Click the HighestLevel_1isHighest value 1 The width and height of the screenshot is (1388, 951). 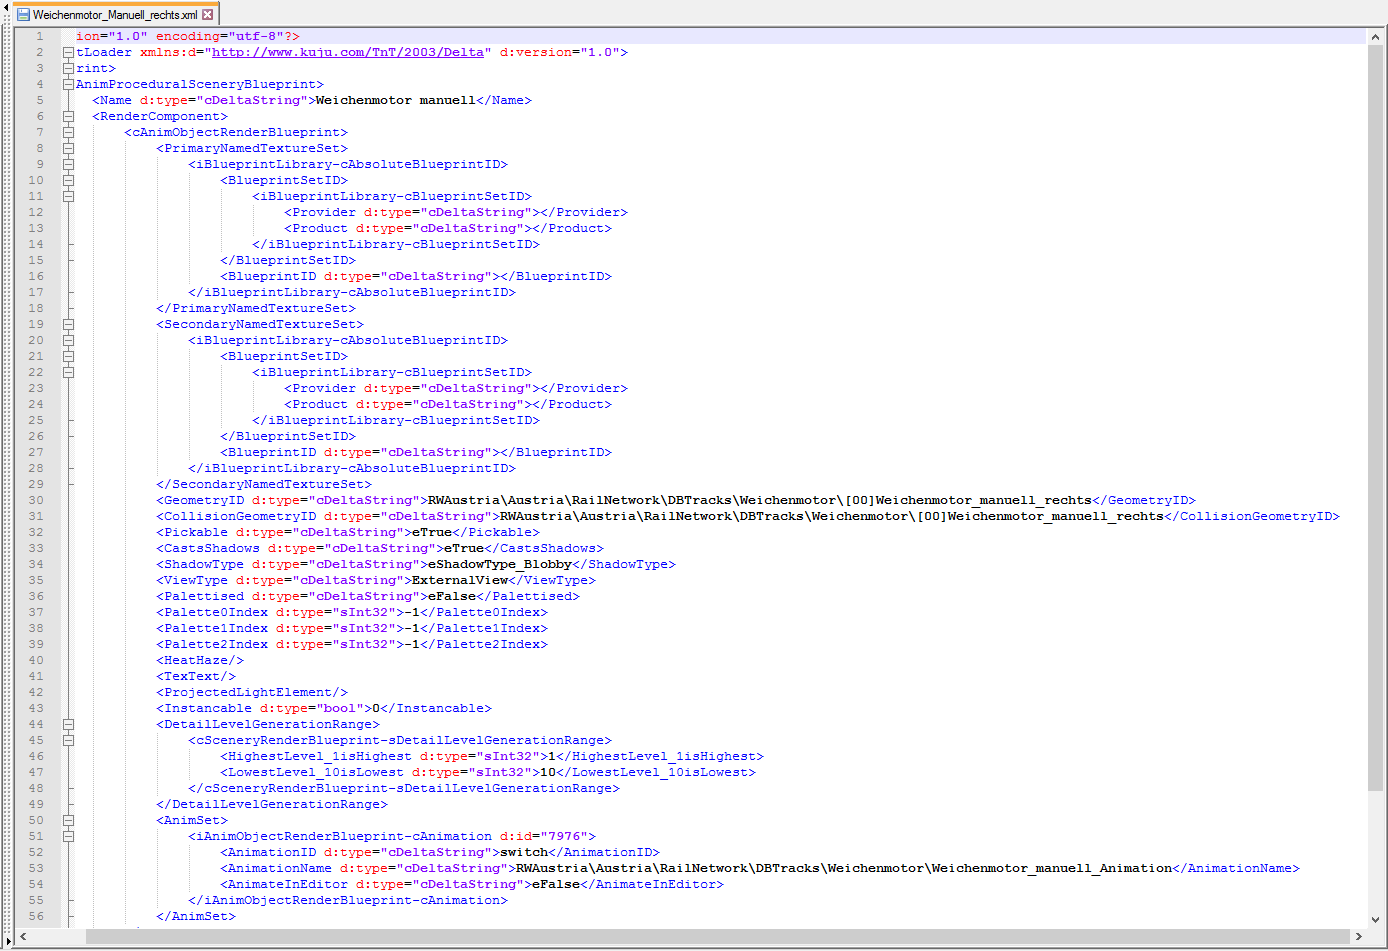tap(552, 756)
